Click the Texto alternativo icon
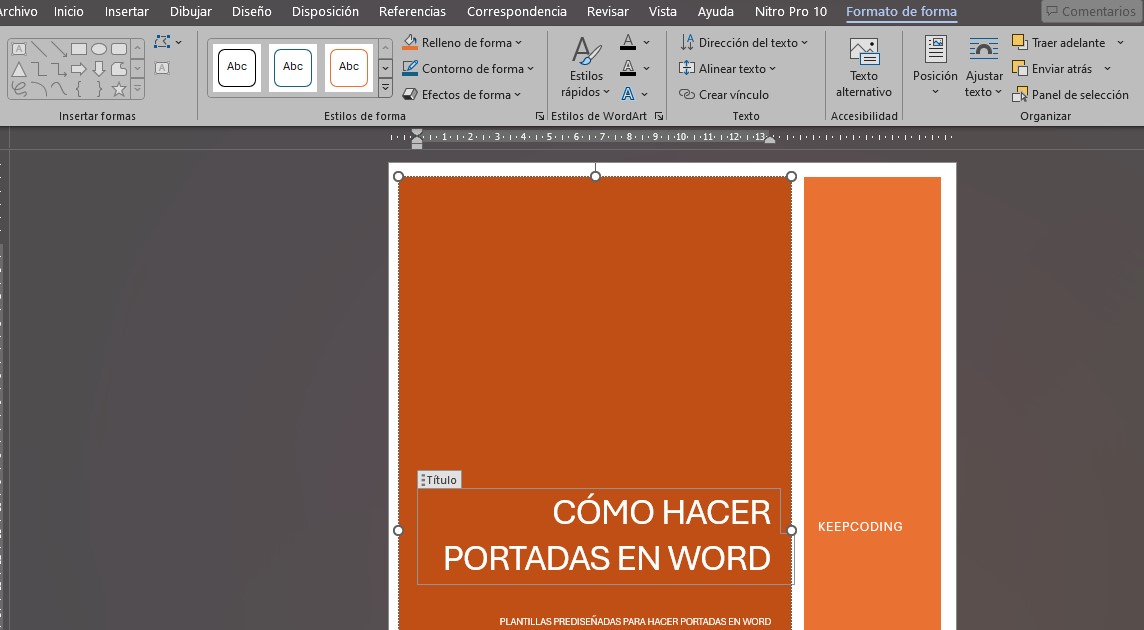This screenshot has width=1144, height=630. click(864, 51)
